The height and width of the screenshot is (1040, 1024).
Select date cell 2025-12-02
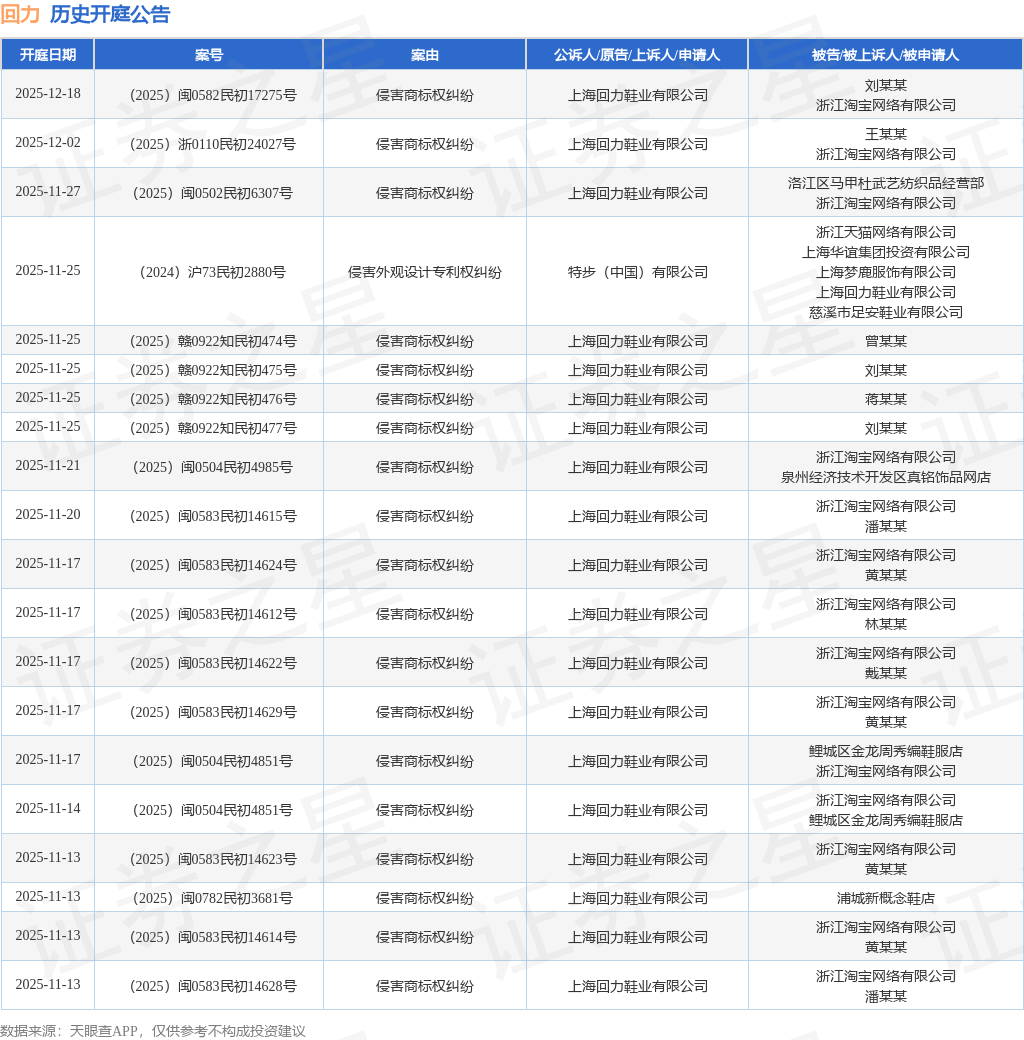[x=48, y=143]
